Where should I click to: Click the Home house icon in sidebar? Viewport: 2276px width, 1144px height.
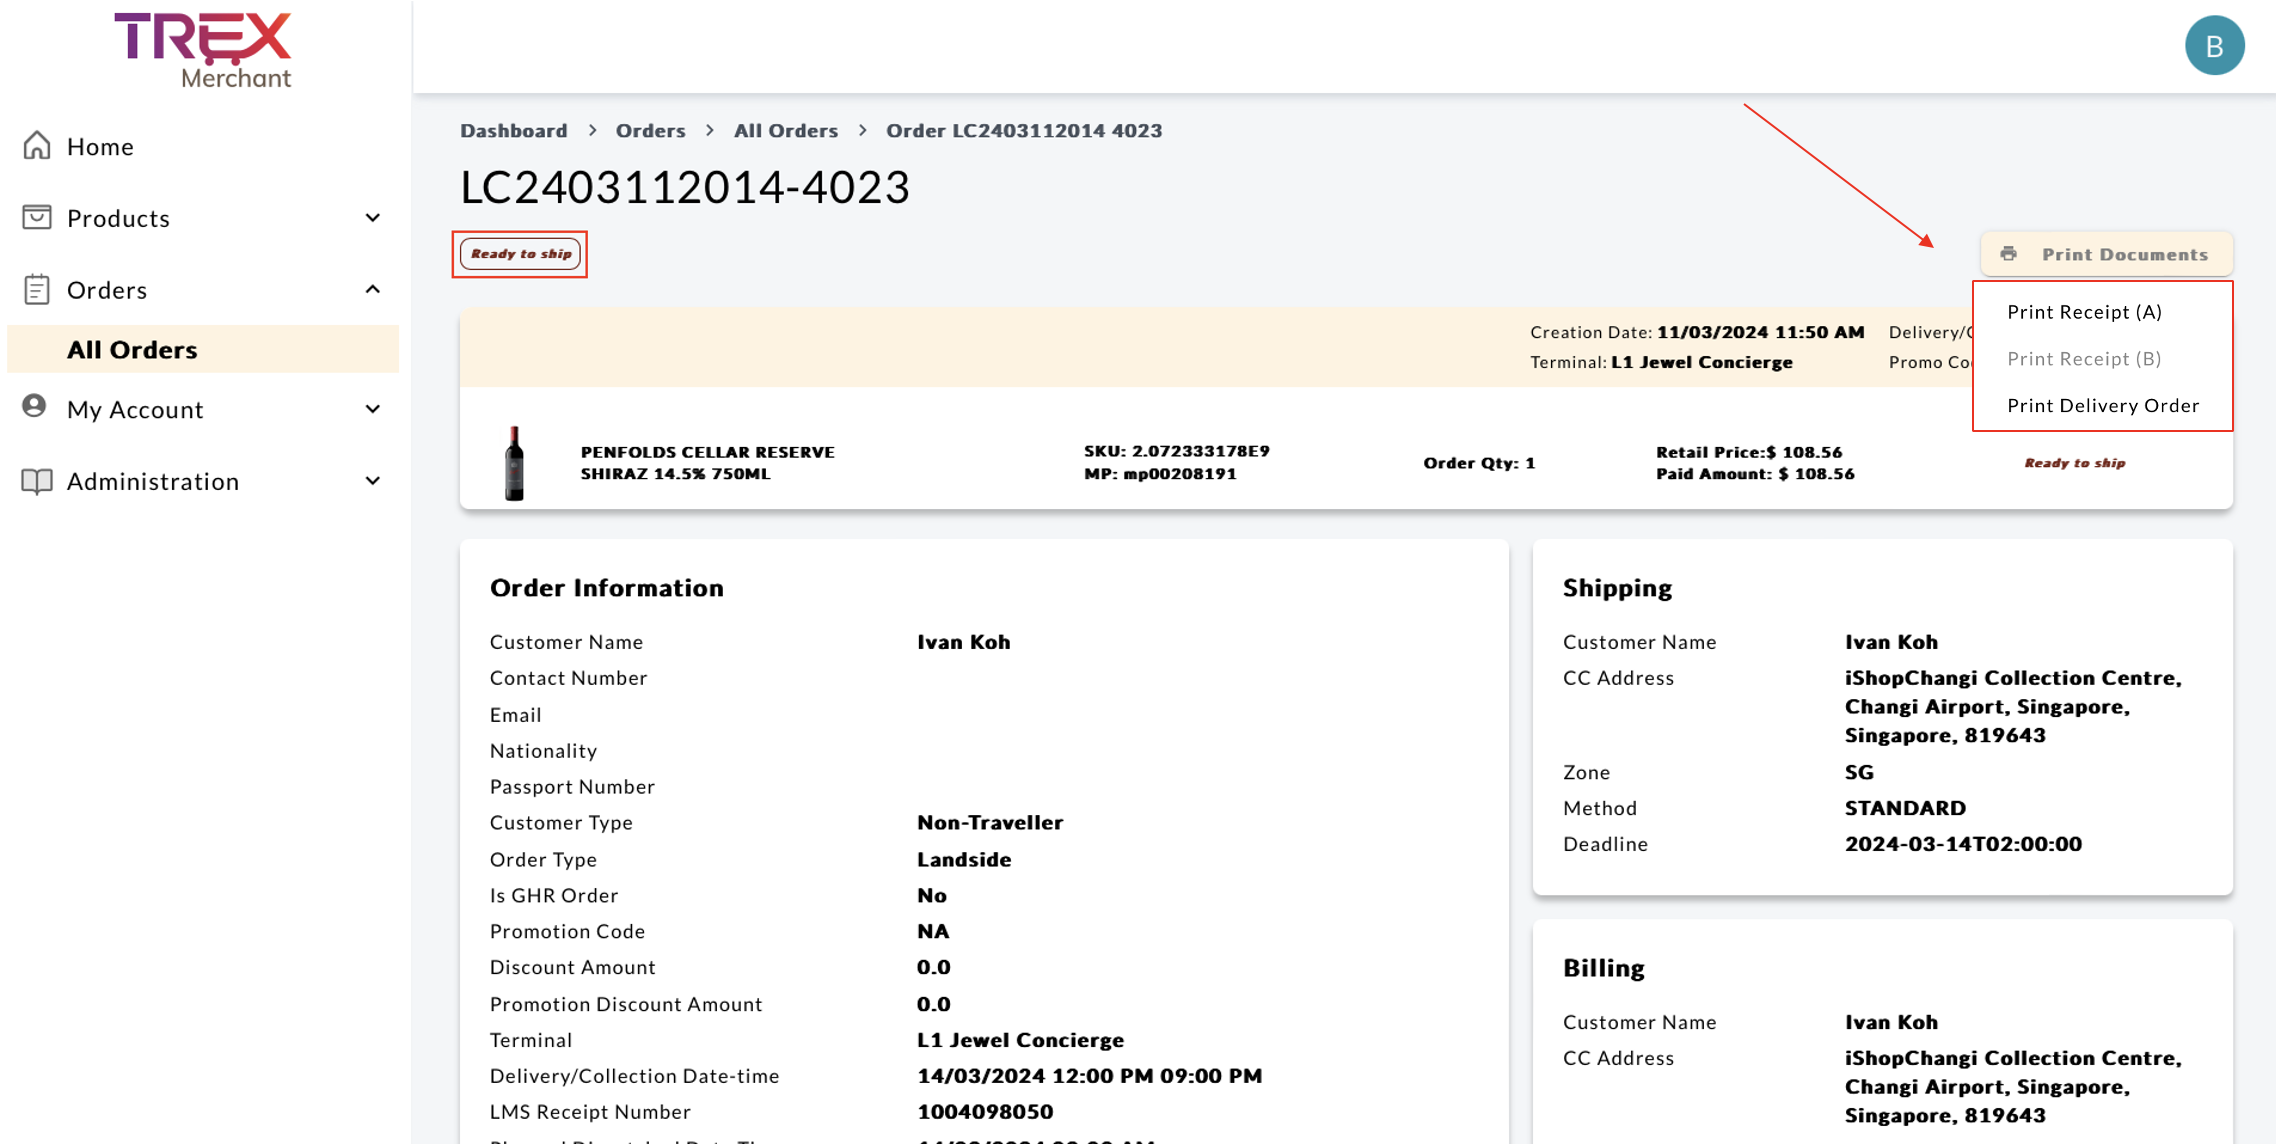click(x=37, y=146)
